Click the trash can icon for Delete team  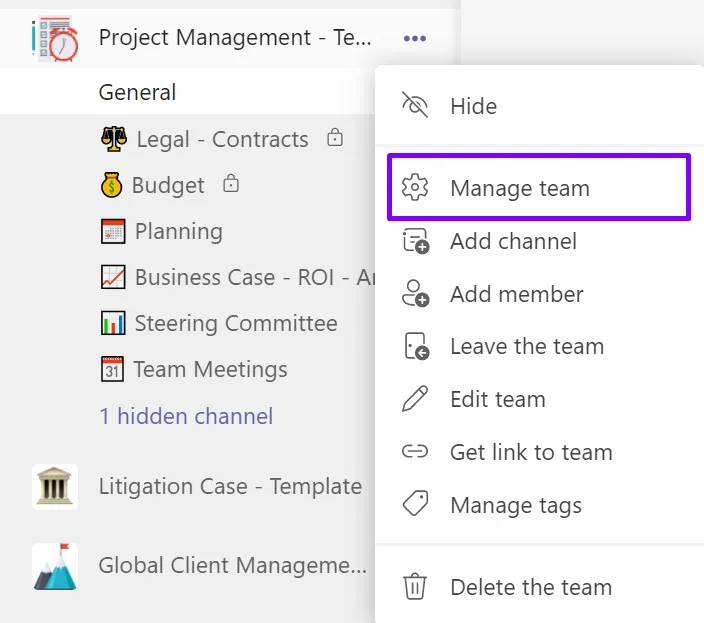pos(415,586)
